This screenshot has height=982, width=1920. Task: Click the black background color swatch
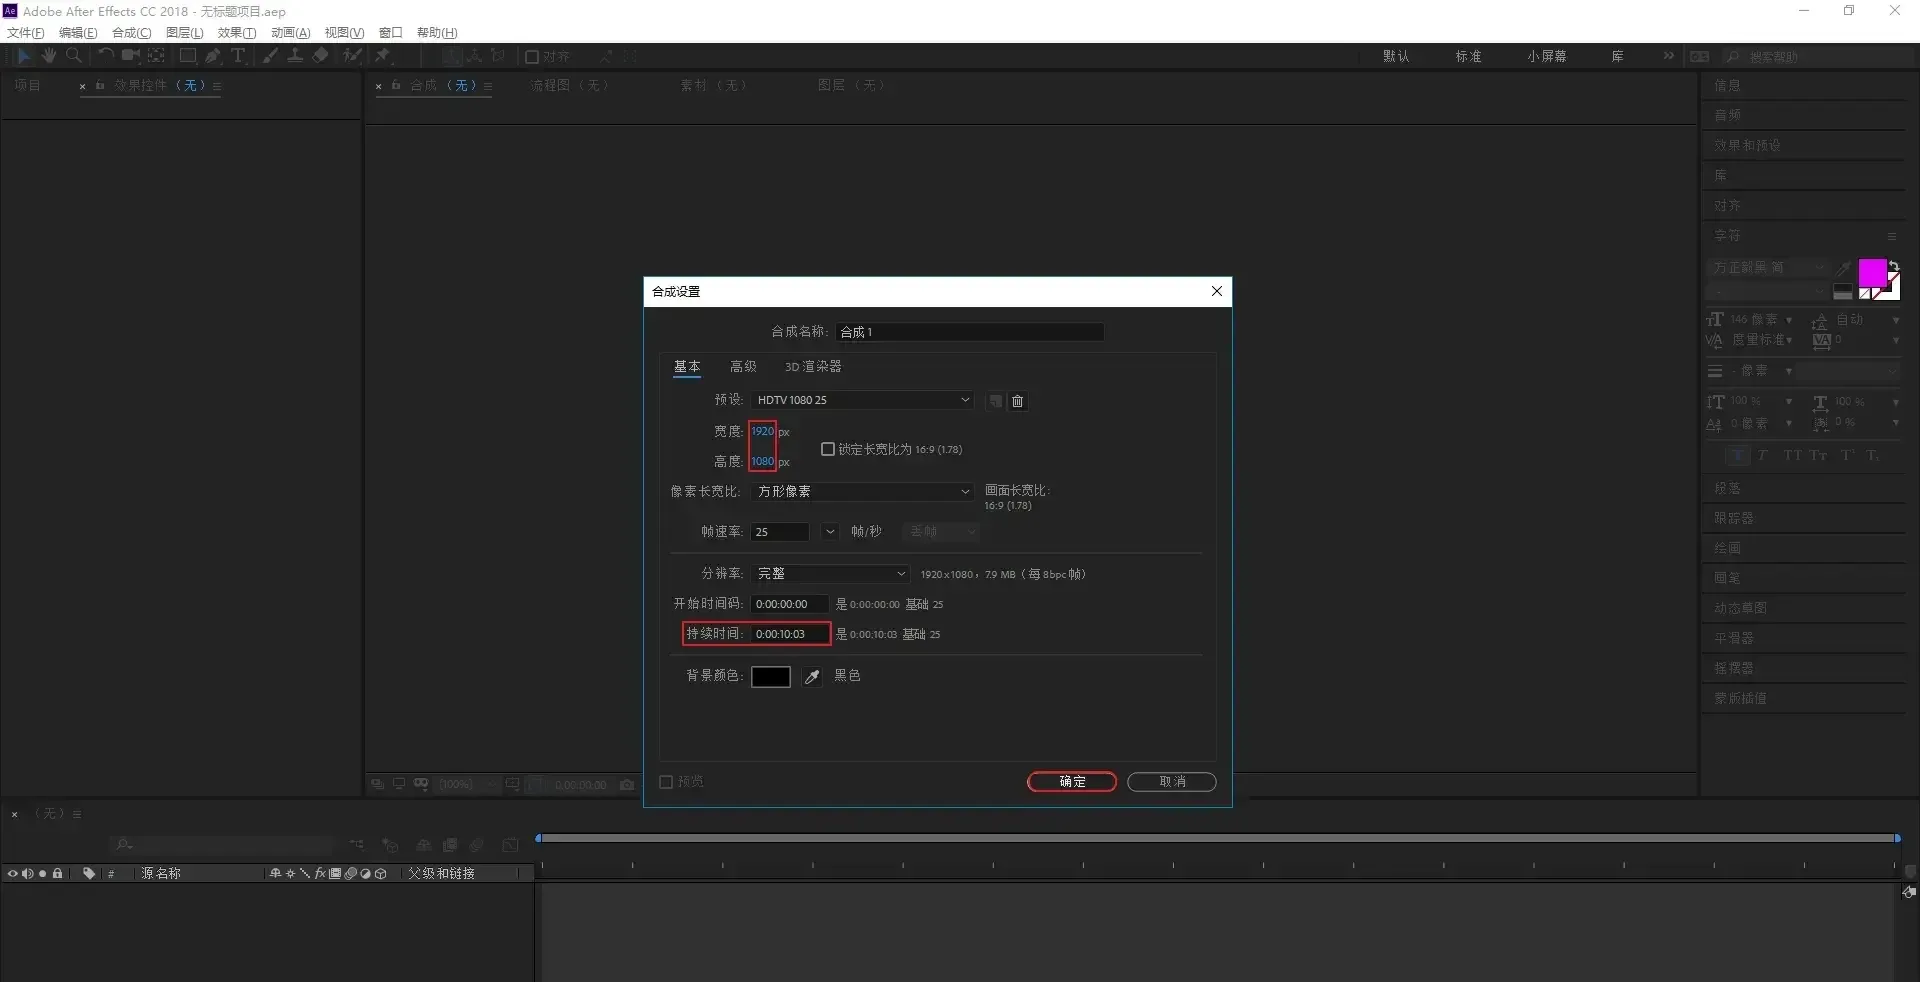[771, 677]
